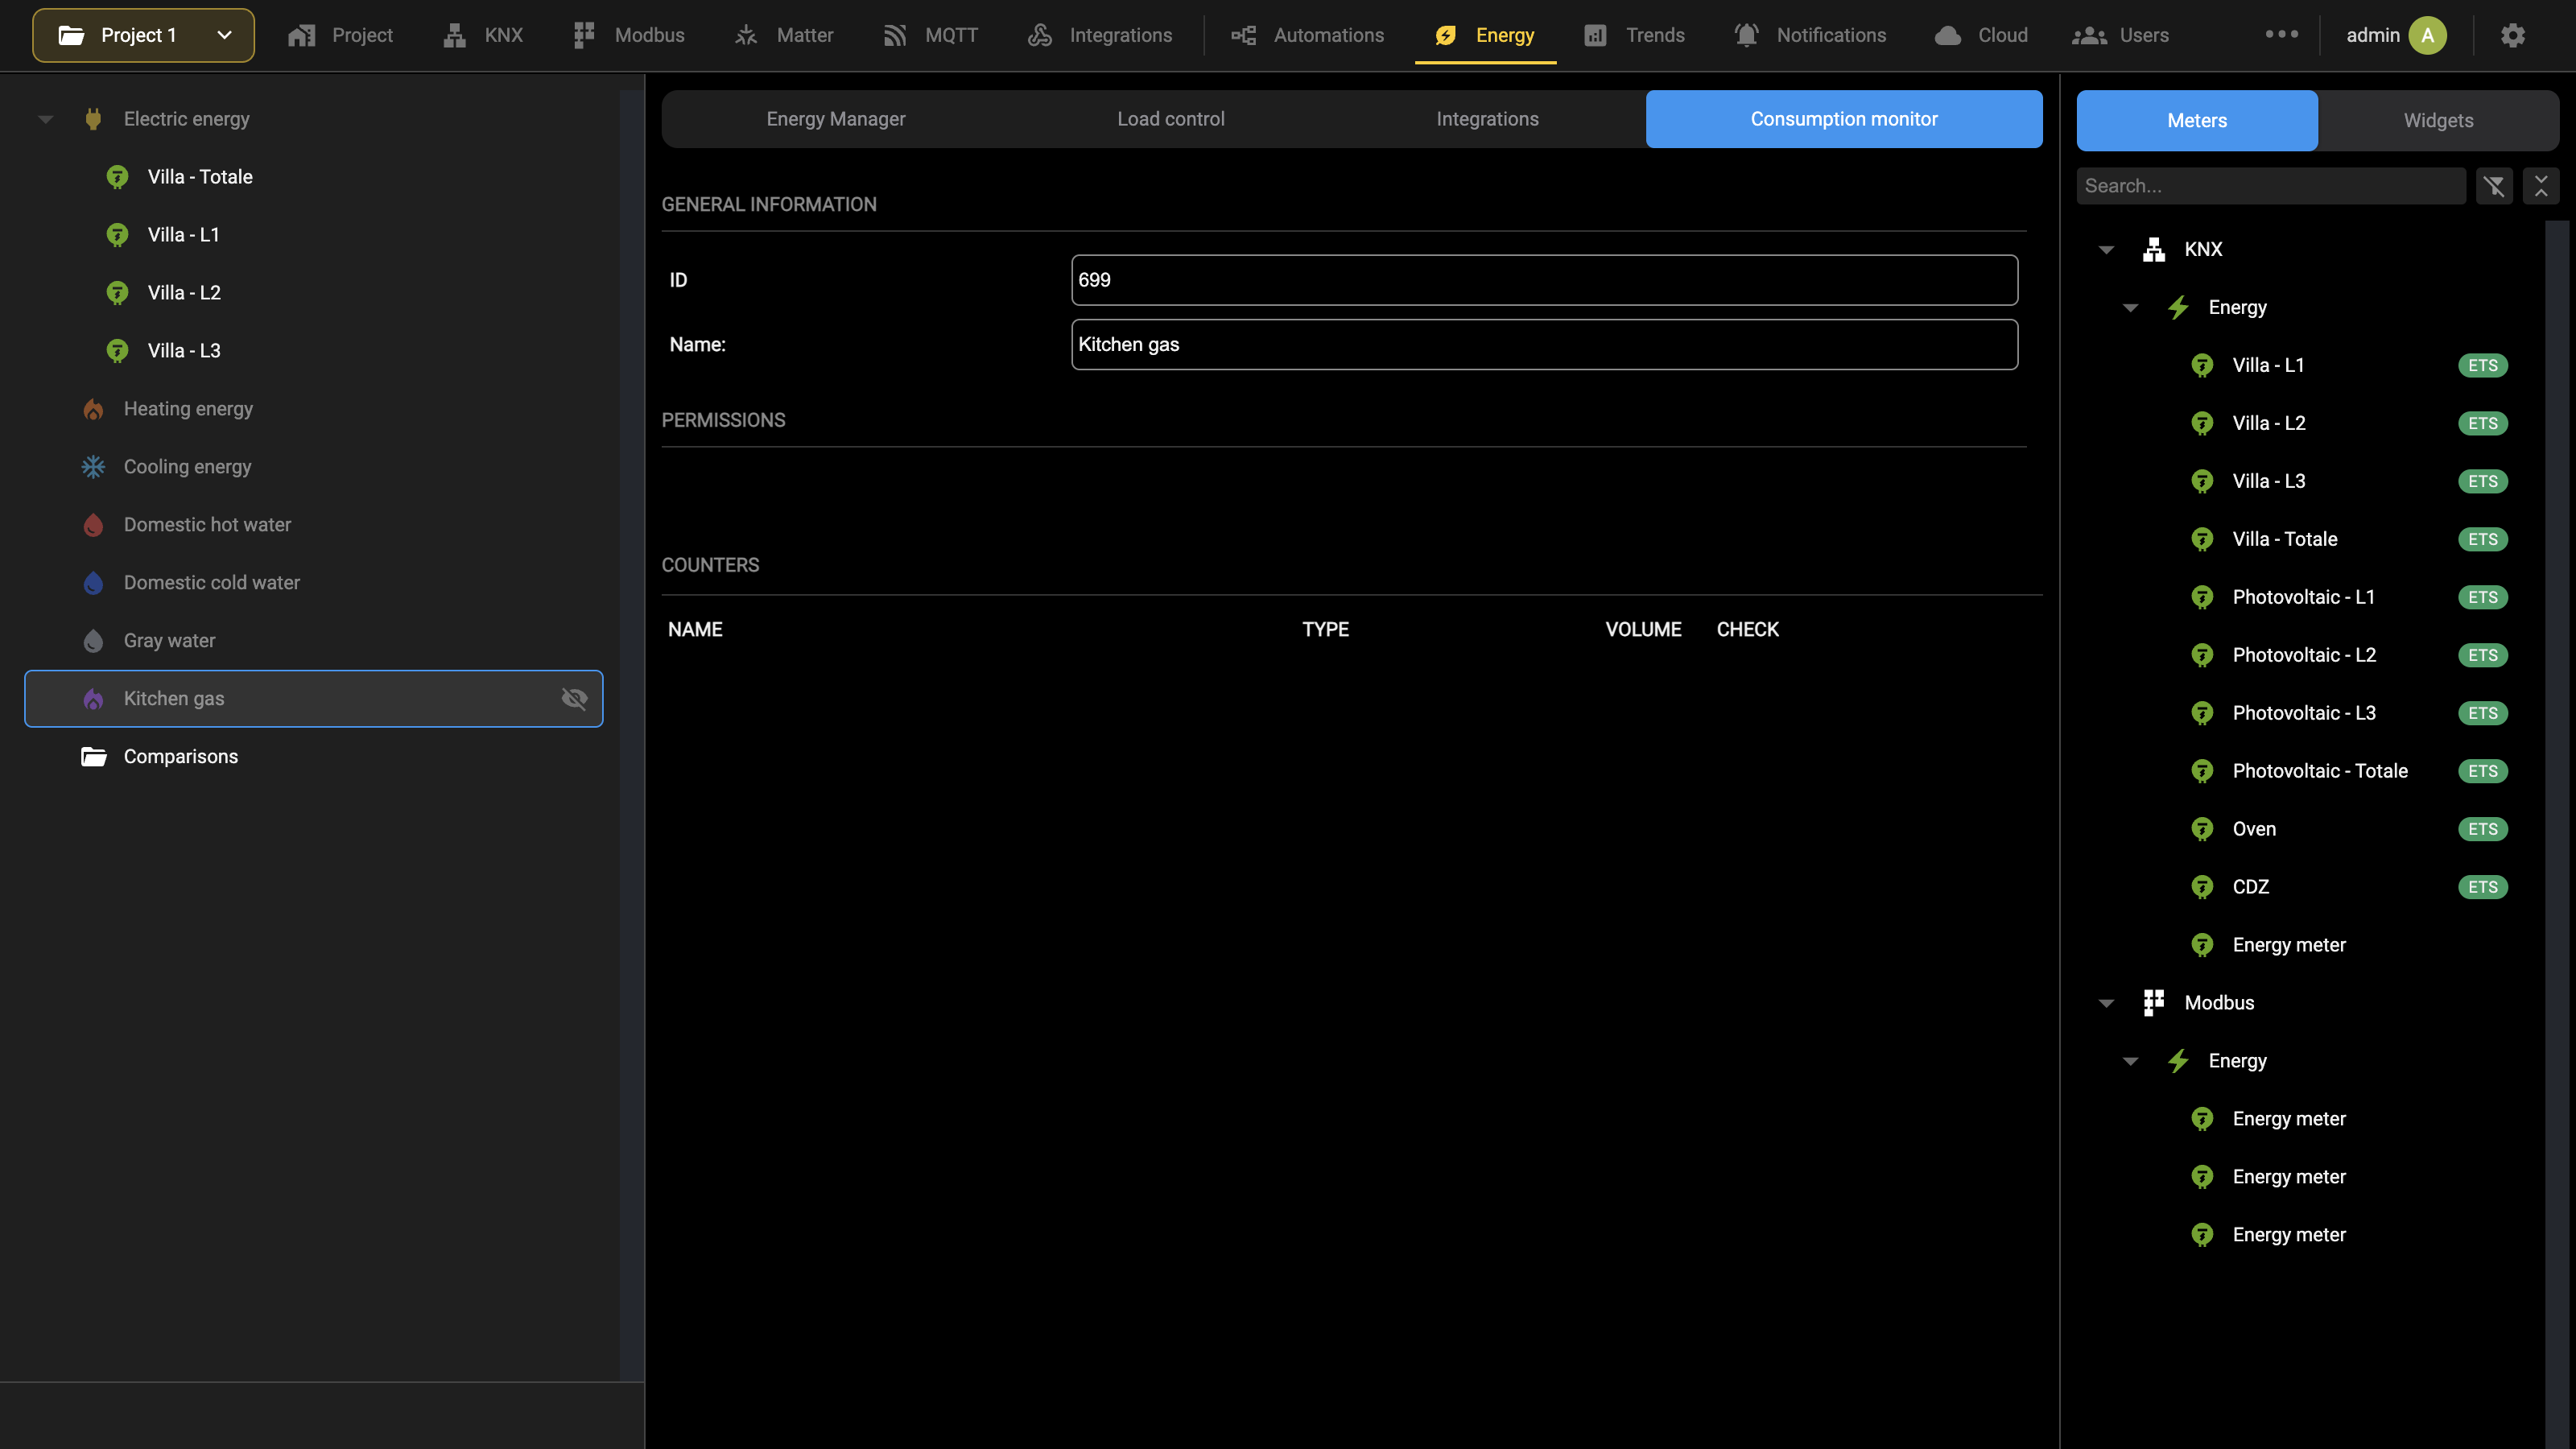Viewport: 2576px width, 1449px height.
Task: Switch to the Load control tab
Action: (1170, 119)
